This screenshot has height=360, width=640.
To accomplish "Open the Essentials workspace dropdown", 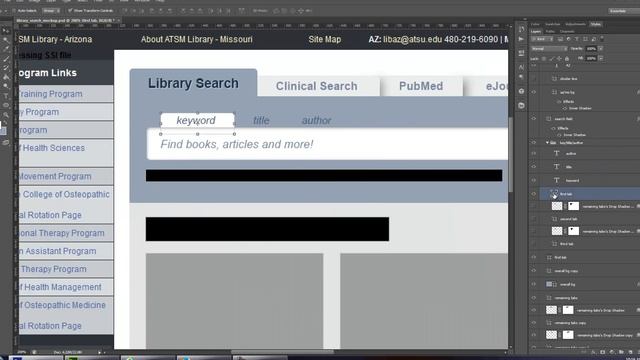I will [624, 11].
